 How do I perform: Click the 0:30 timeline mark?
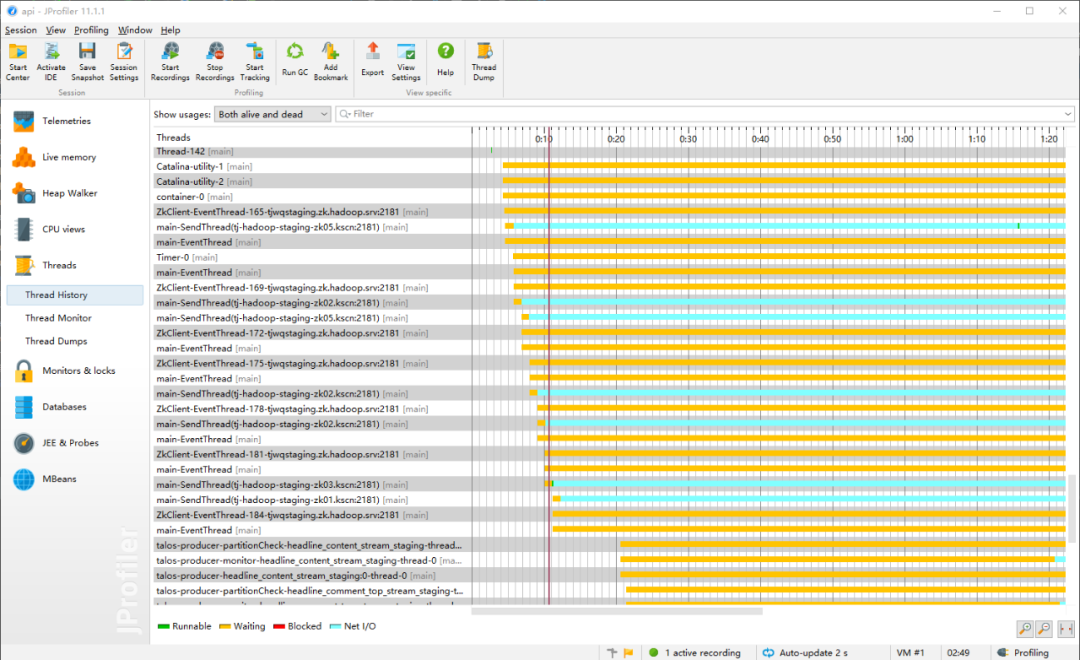pyautogui.click(x=688, y=139)
